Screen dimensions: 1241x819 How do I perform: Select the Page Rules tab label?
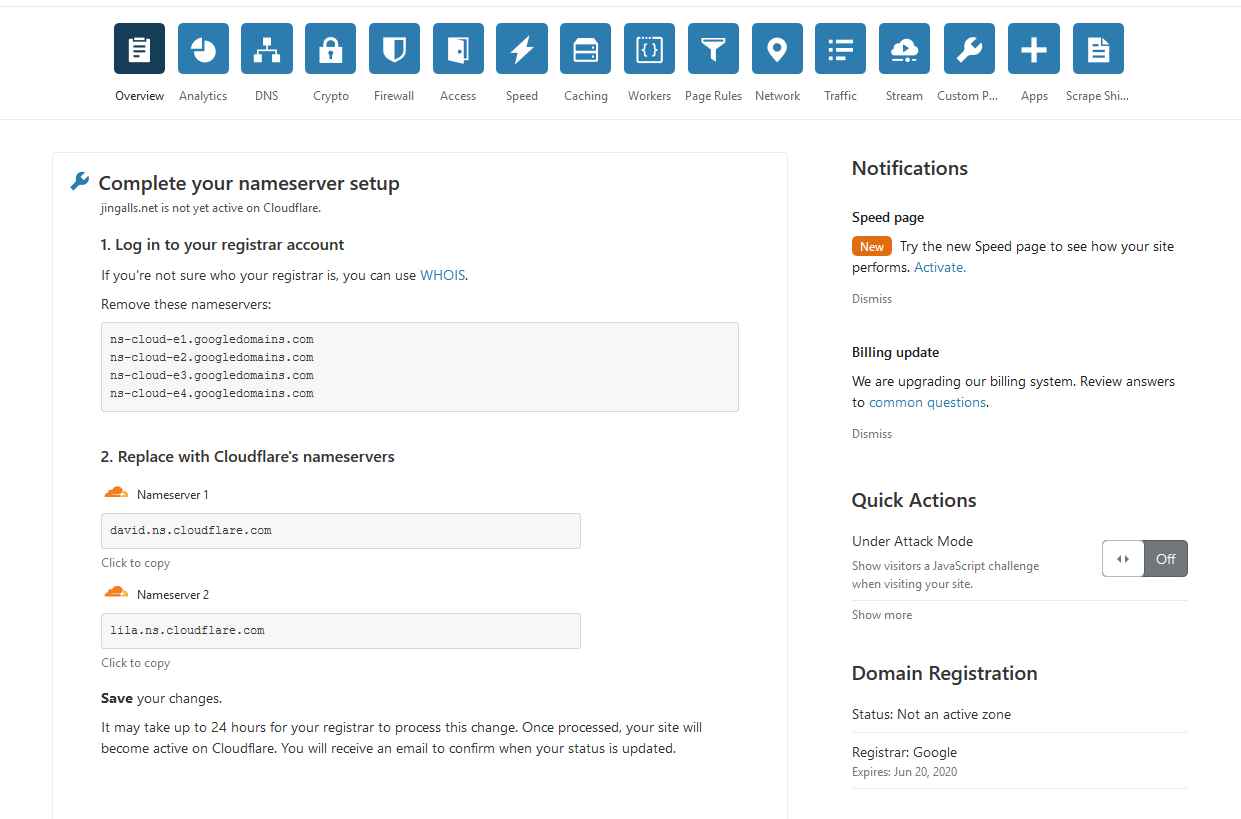[x=713, y=96]
